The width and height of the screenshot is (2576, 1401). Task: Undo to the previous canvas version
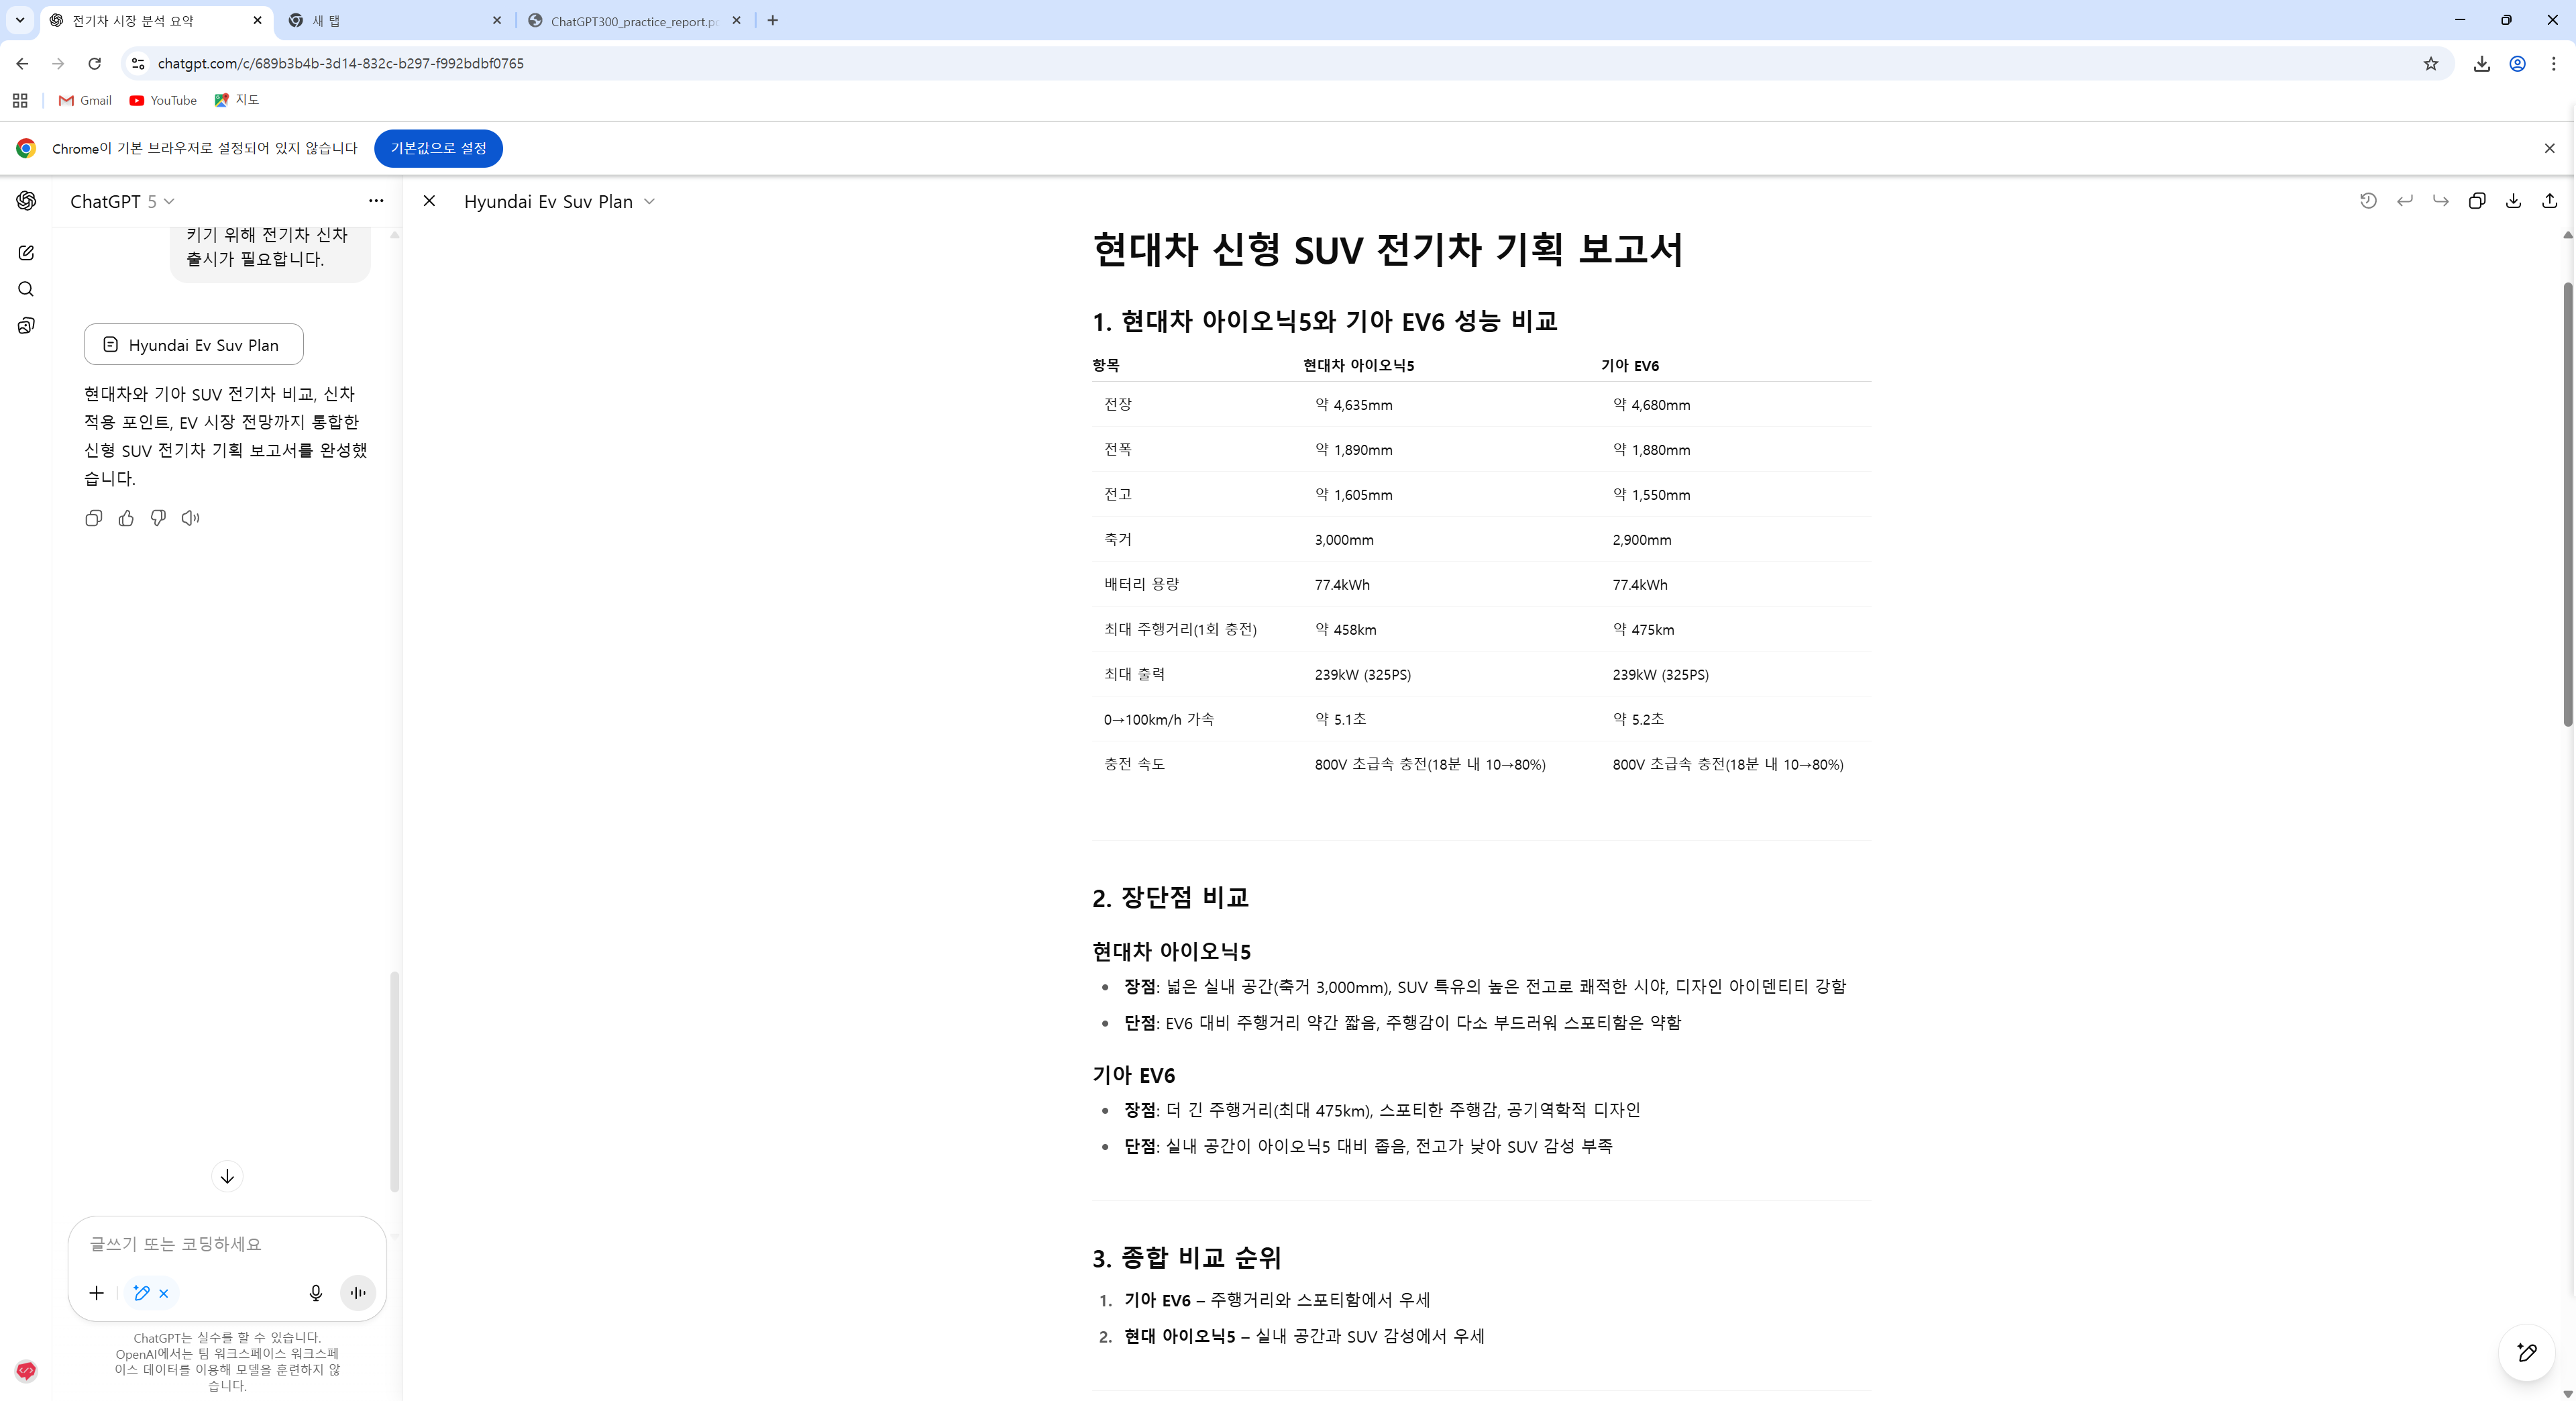pos(2405,201)
